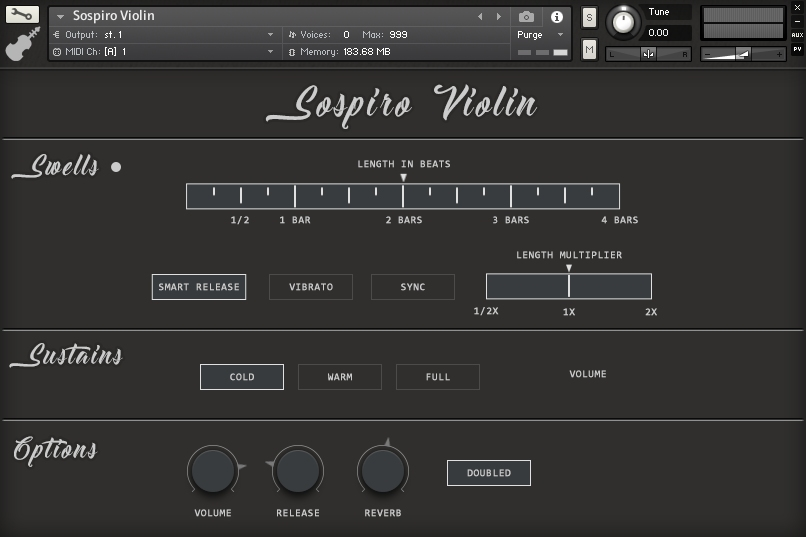
Task: Click the Max voices value 999
Action: tap(398, 34)
